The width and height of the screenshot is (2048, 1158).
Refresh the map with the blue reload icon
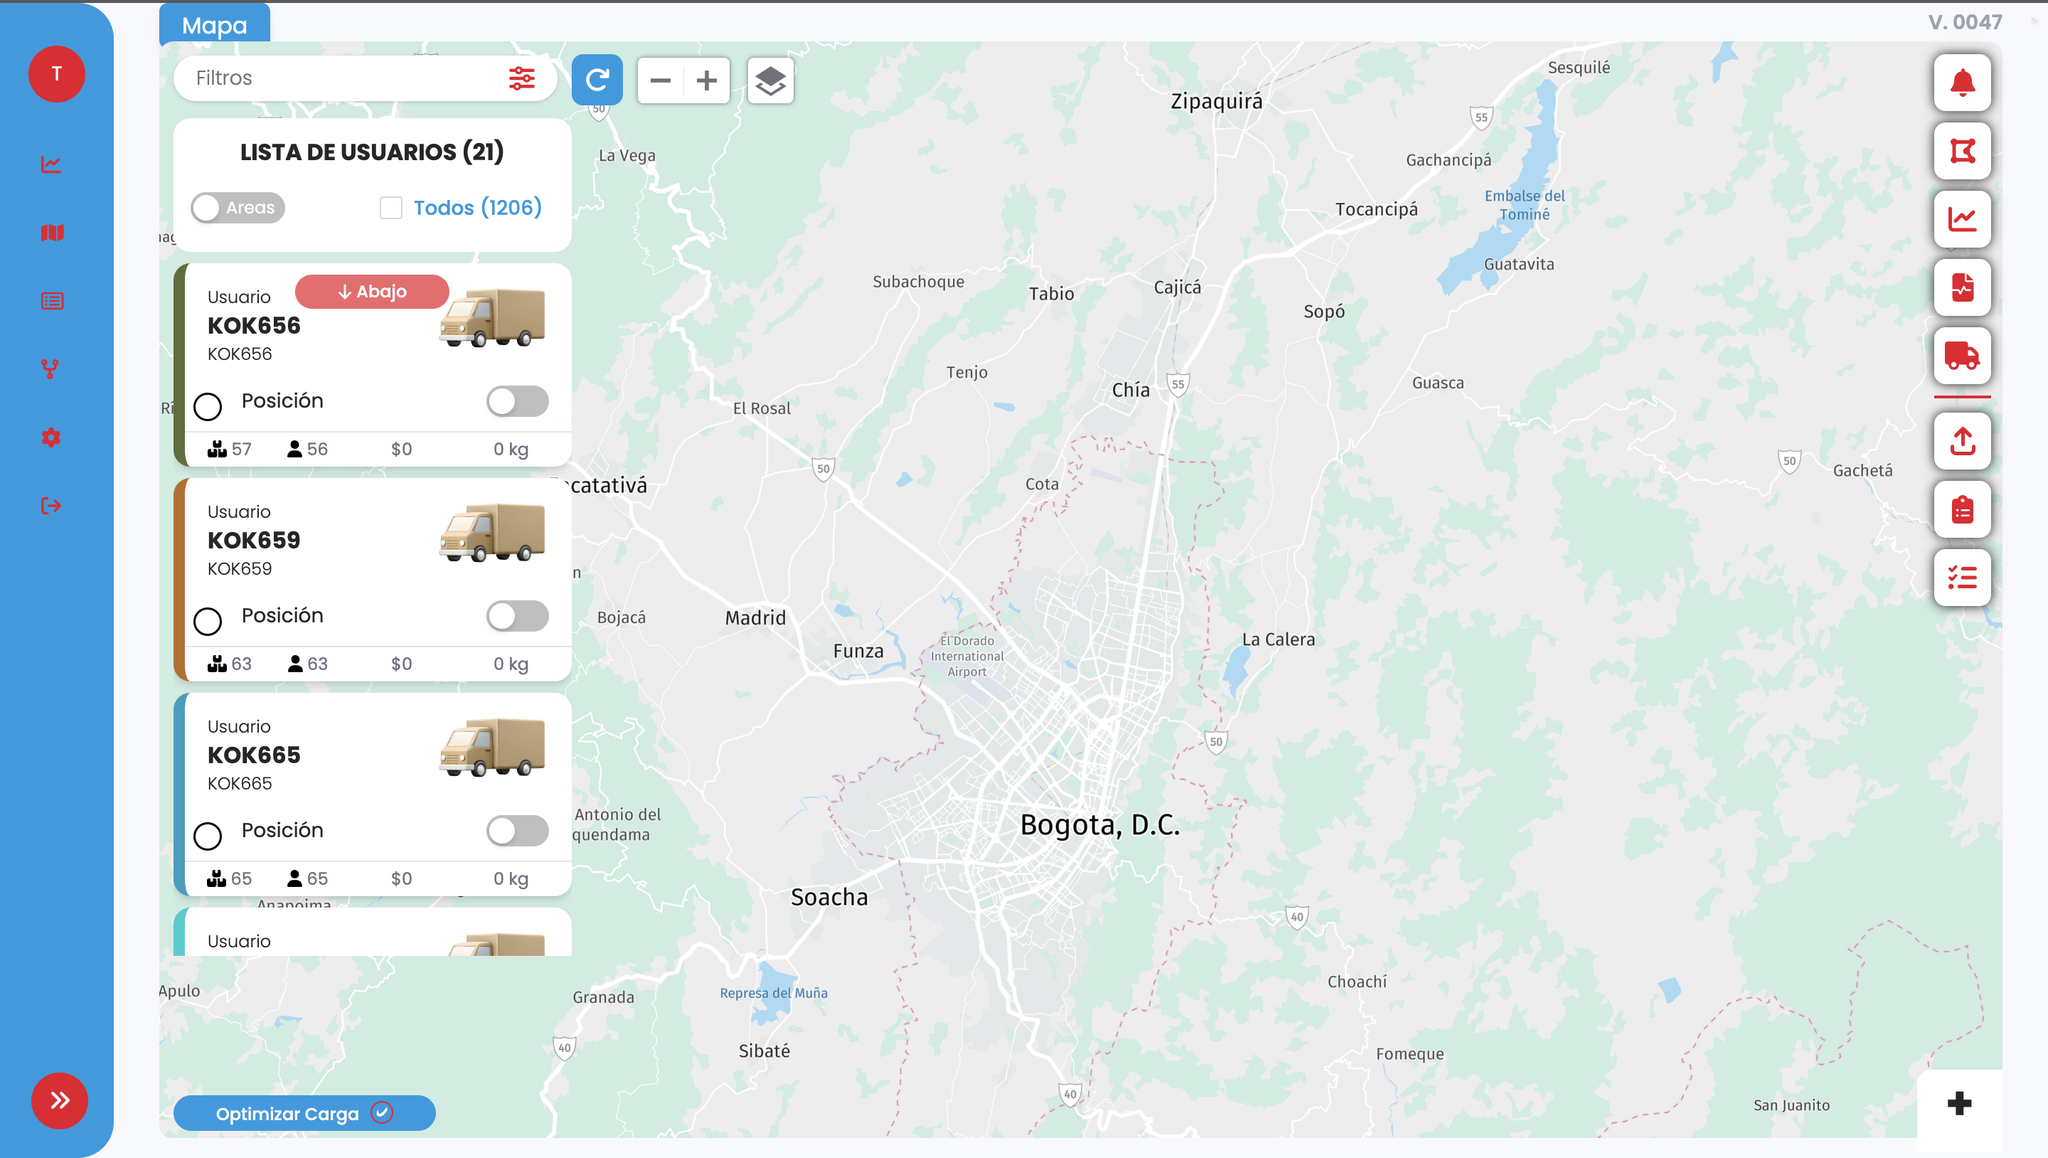click(x=597, y=80)
